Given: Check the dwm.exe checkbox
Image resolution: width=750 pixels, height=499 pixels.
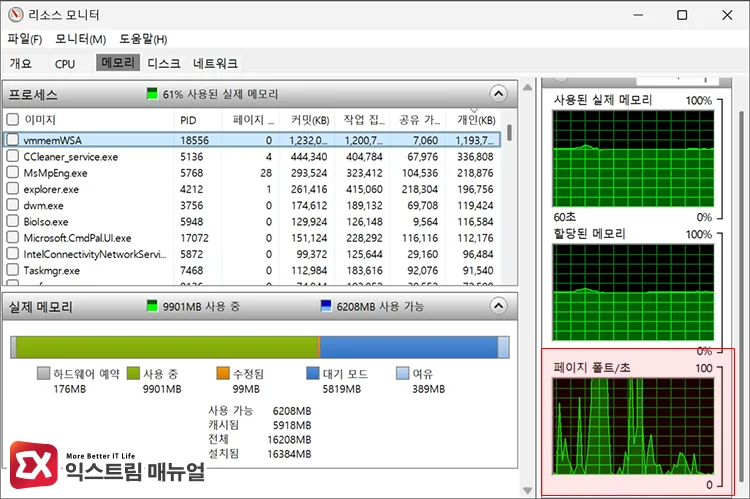Looking at the screenshot, I should coord(12,205).
